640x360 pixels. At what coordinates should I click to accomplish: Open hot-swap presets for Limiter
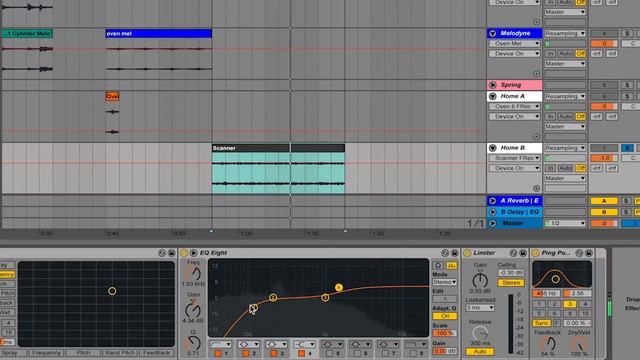tap(513, 253)
